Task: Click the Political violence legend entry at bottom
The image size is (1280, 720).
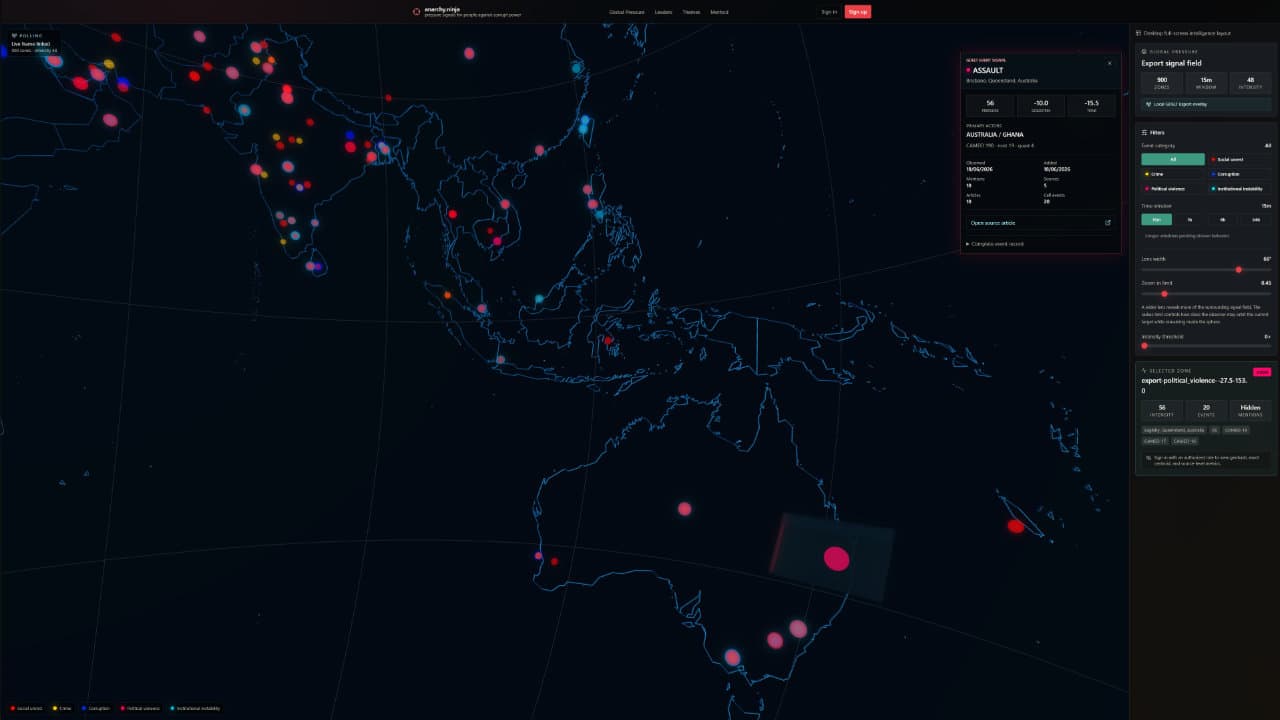Action: tap(142, 708)
